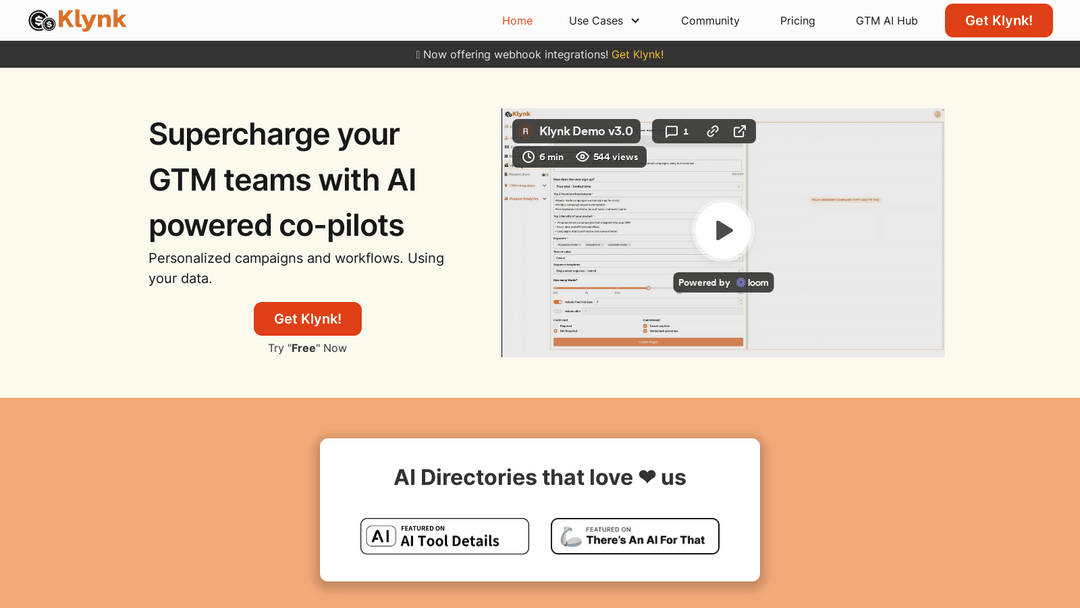This screenshot has width=1080, height=608.
Task: Follow the Get Klynk! link in announcement bar
Action: point(637,54)
